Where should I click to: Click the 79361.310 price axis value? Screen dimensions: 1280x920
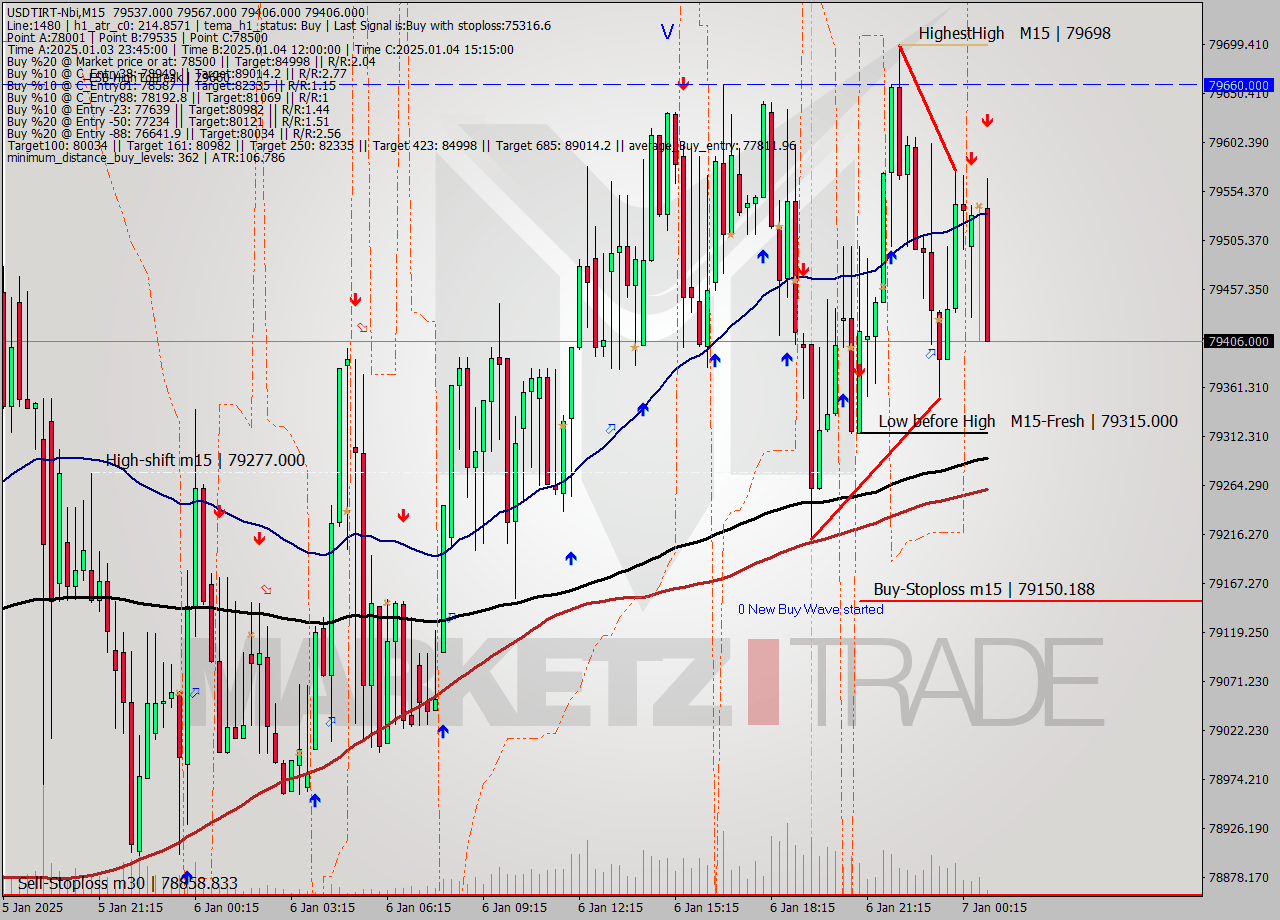(1239, 388)
